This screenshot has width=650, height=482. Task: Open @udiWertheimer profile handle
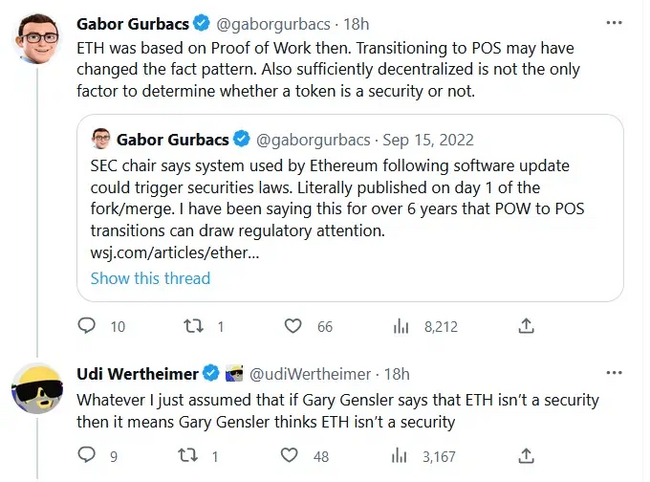pos(314,374)
